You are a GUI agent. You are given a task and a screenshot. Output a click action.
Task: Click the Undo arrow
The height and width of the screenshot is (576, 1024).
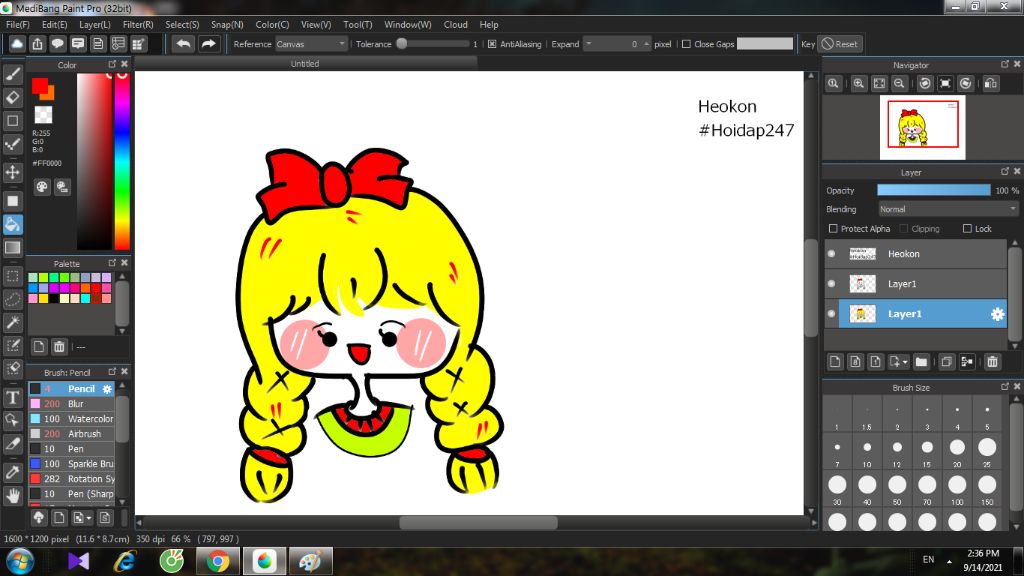(184, 44)
